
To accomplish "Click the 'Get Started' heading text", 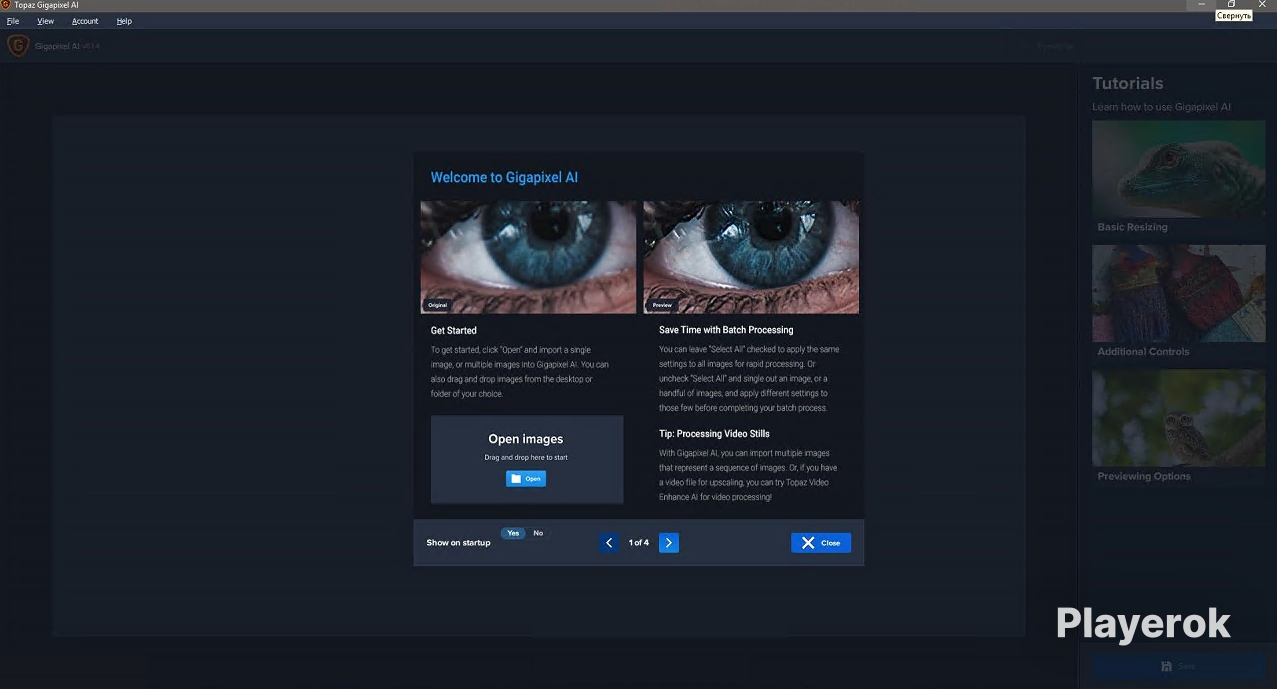I will coord(454,330).
